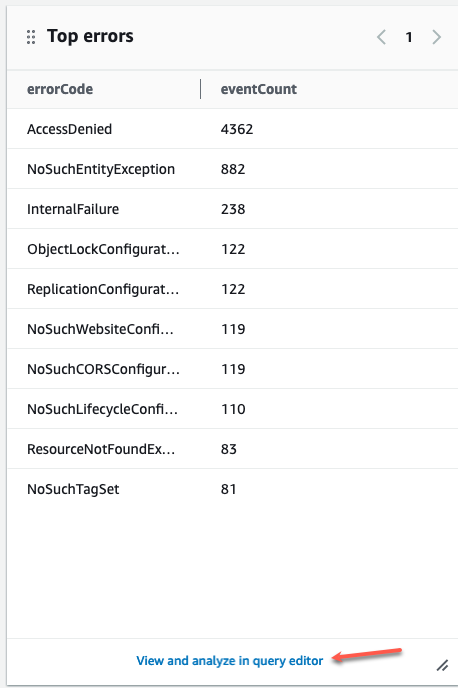458x688 pixels.
Task: Select the ObjectLockConfigurat… error code
Action: click(103, 249)
